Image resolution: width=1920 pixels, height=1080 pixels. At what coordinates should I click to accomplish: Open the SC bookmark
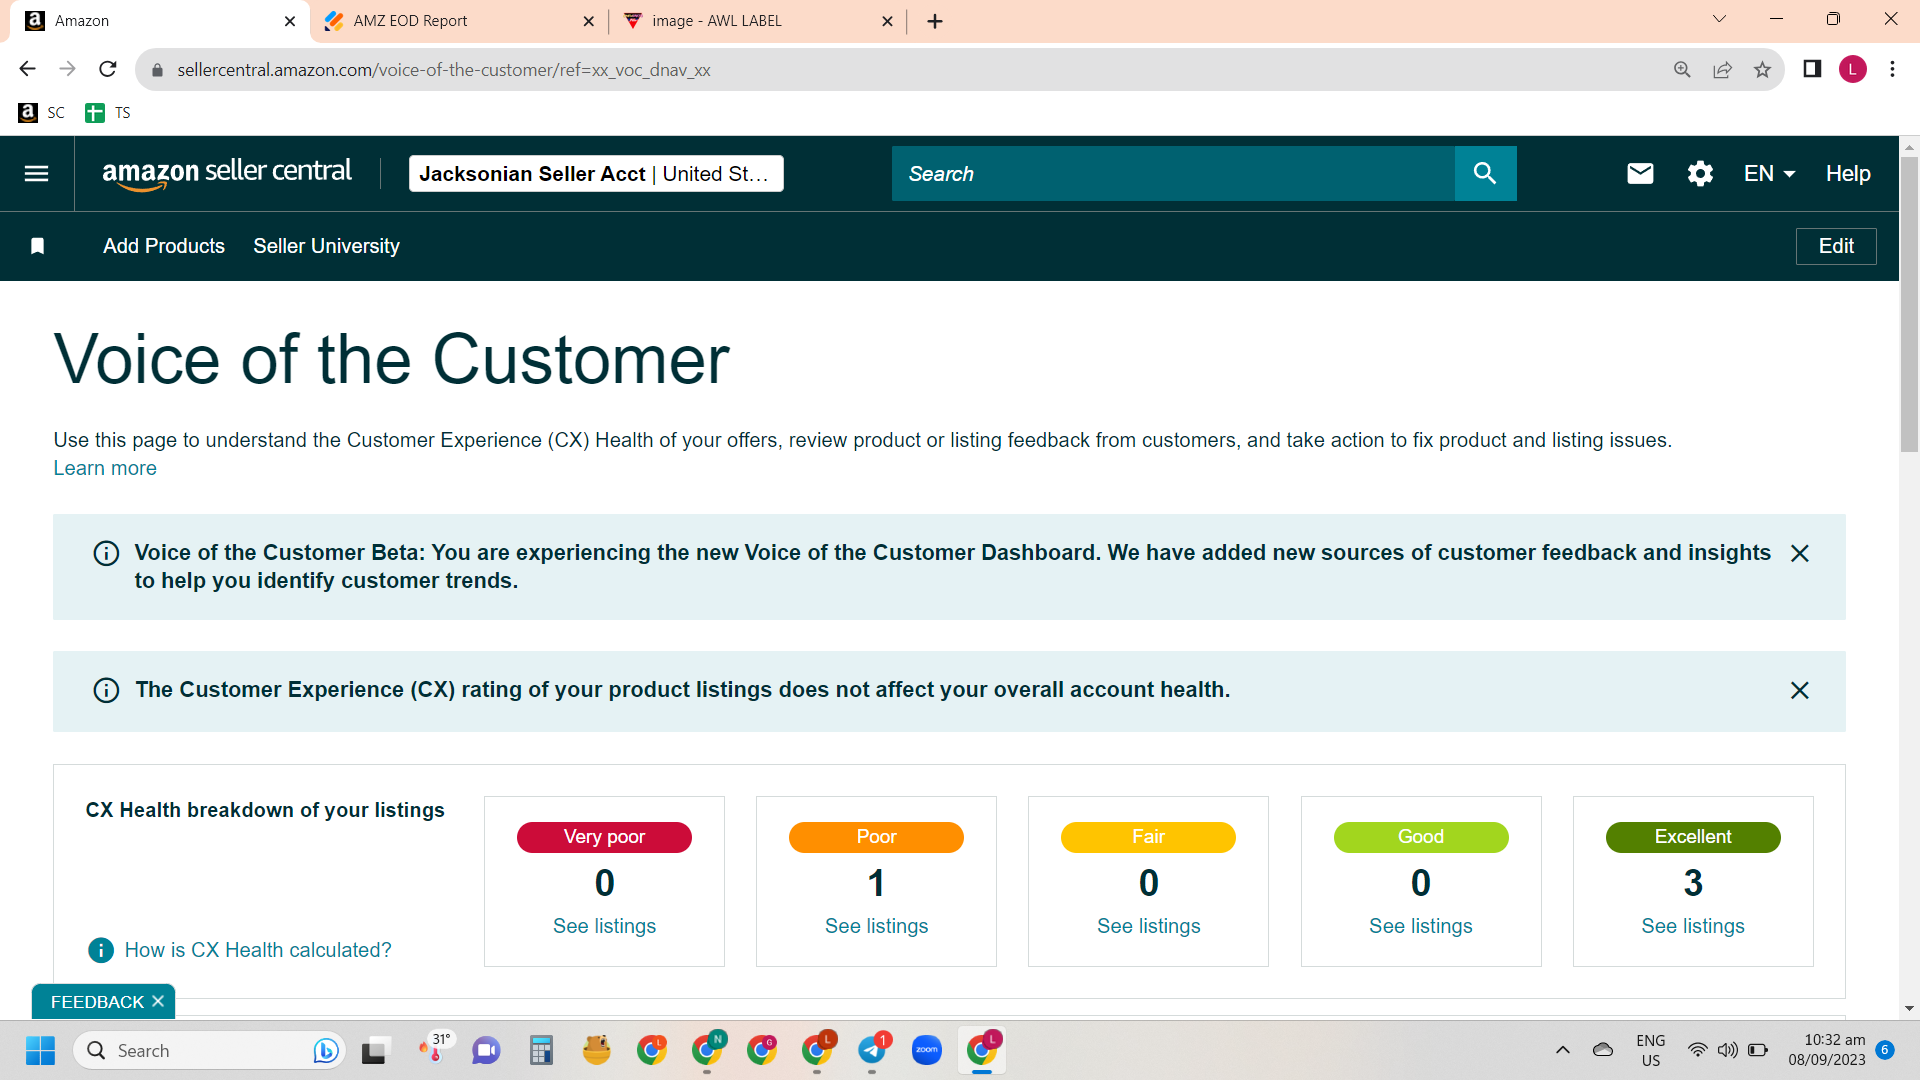tap(42, 113)
